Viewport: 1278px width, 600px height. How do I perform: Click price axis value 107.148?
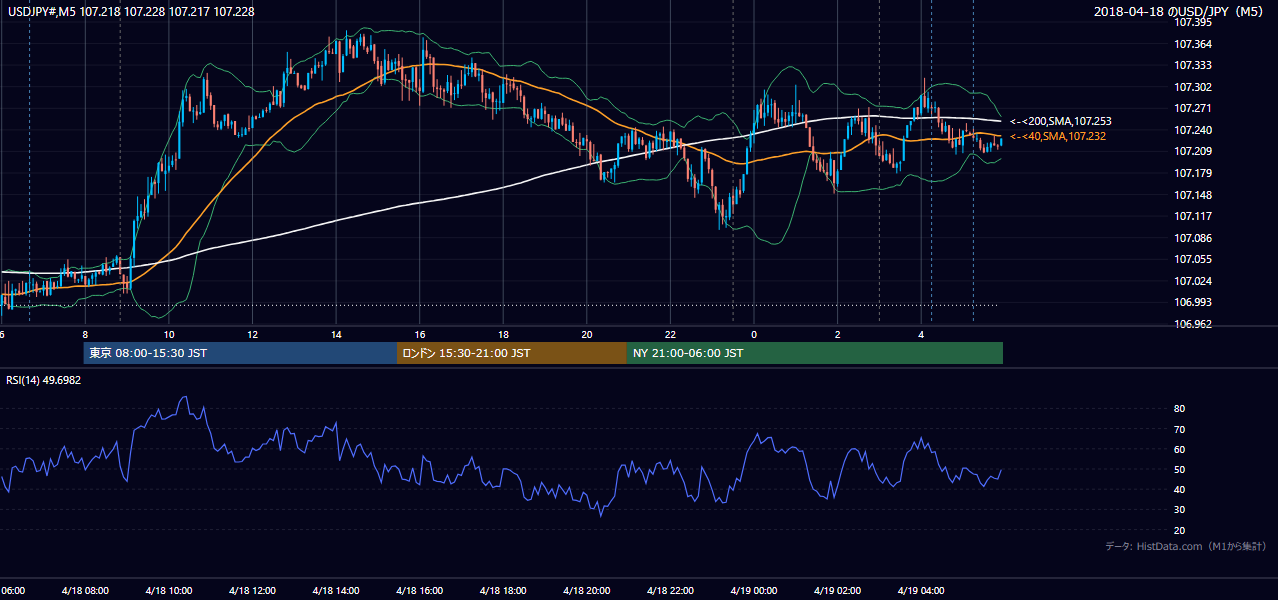tap(1193, 195)
